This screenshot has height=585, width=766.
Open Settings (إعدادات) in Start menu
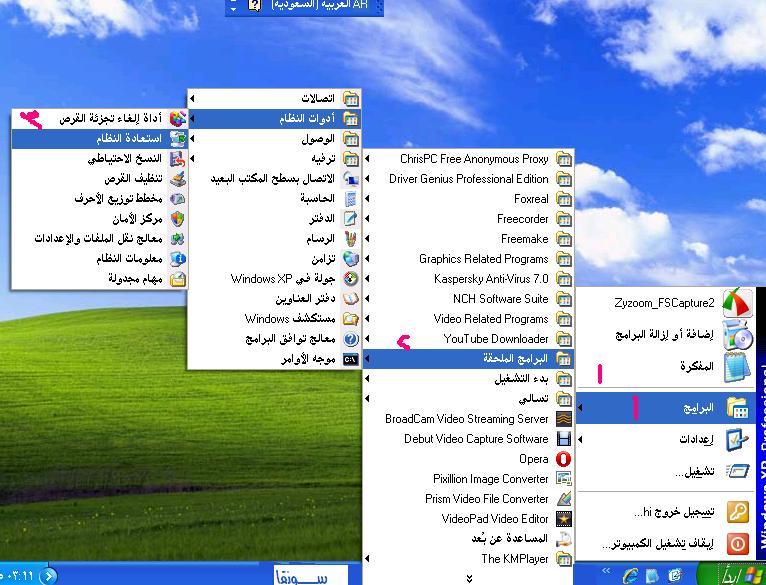[666, 439]
